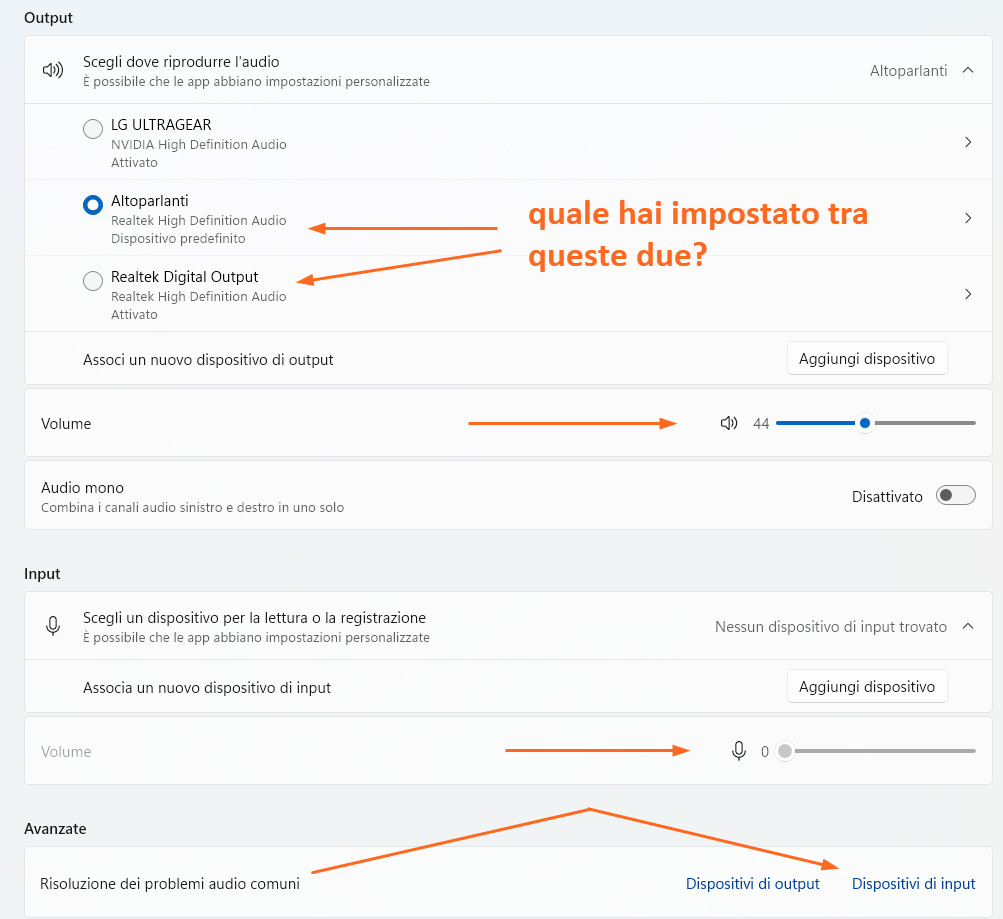Click the input volume slider track
Viewport: 1003px width, 919px height.
(x=880, y=751)
